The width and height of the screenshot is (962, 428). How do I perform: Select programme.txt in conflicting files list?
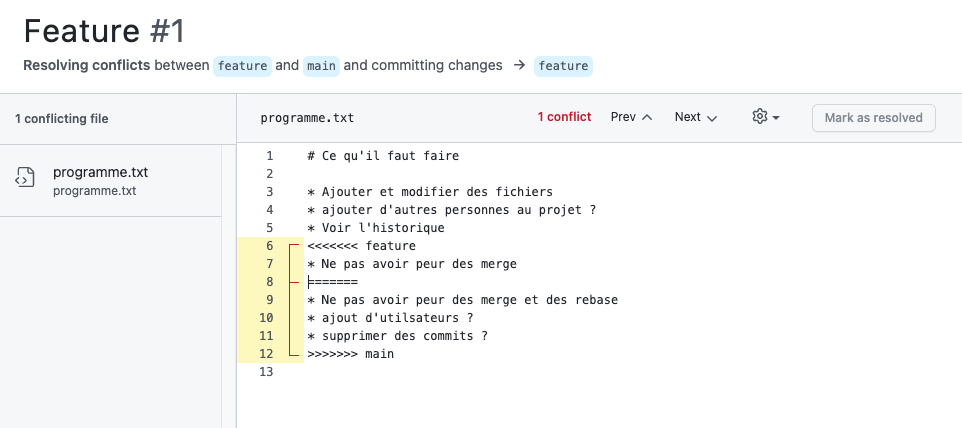point(100,172)
